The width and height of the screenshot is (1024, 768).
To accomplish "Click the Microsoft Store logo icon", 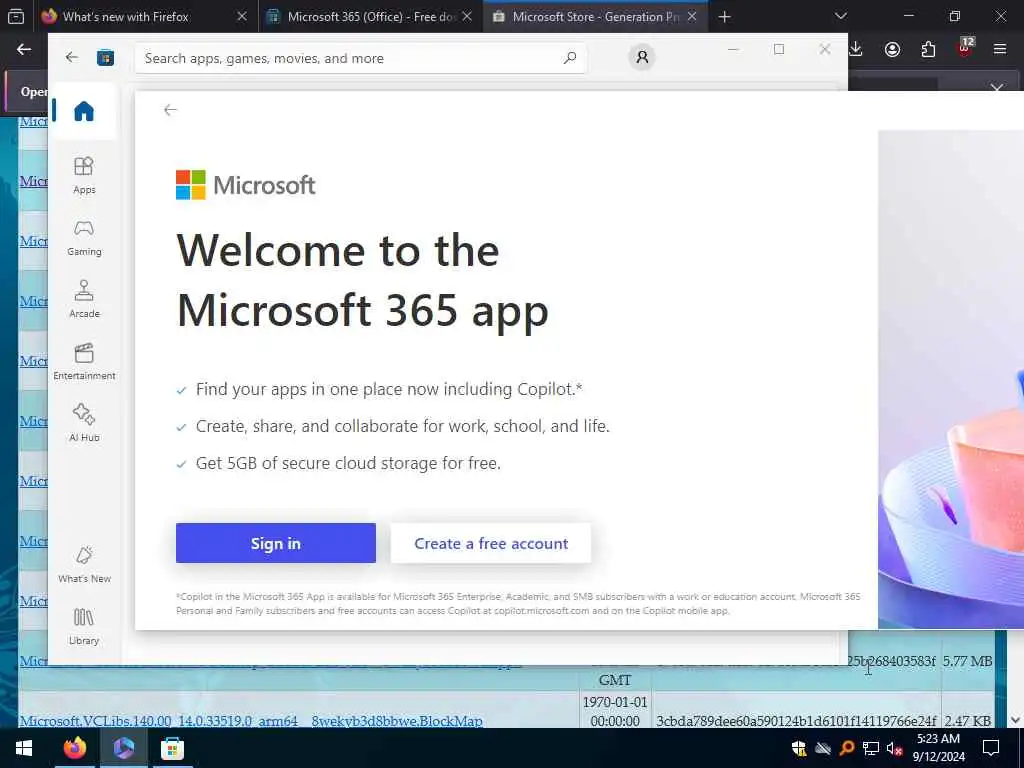I will click(105, 57).
